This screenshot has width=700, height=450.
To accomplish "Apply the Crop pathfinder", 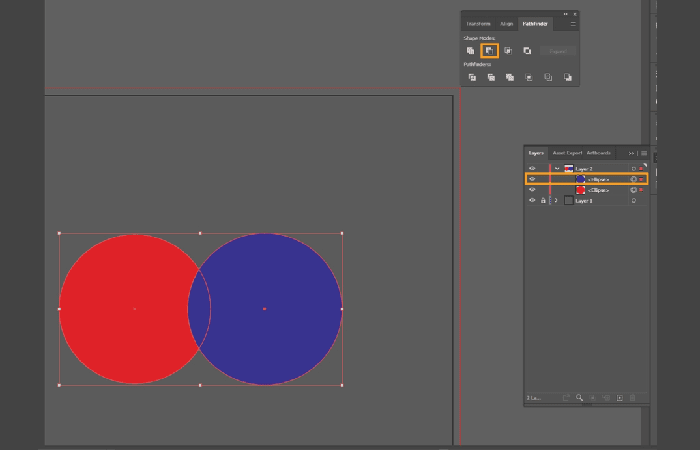I will [x=529, y=77].
